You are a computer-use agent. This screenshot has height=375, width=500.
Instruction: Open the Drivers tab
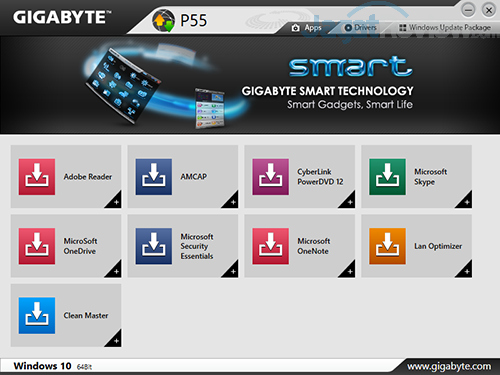pos(360,28)
